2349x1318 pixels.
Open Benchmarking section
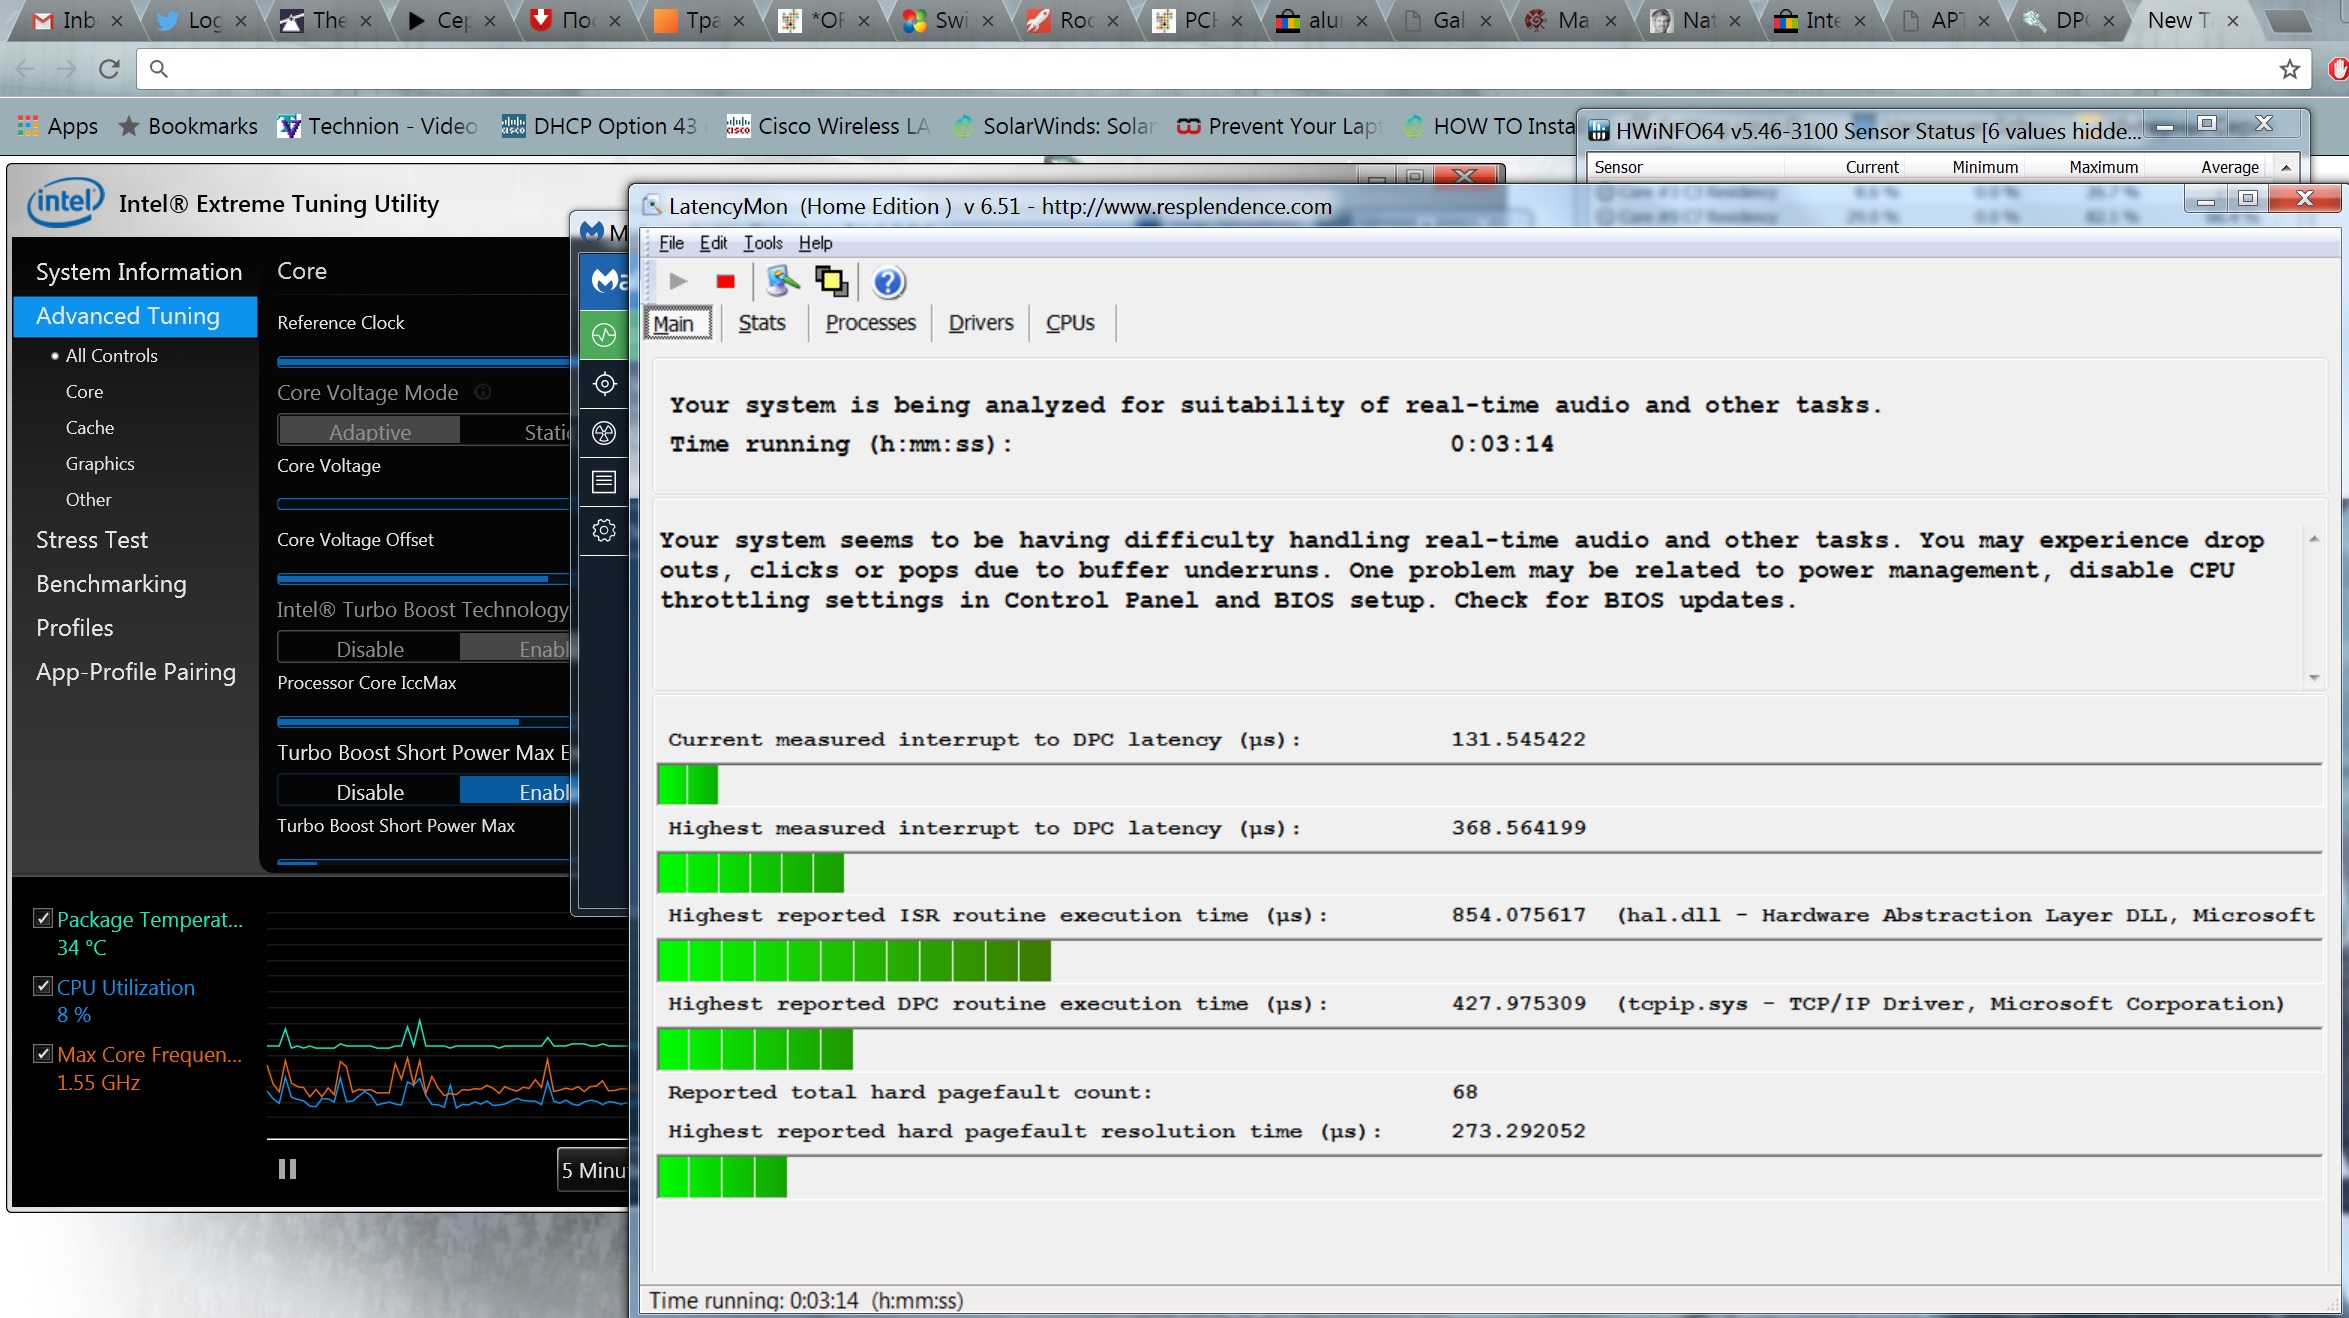[x=111, y=584]
